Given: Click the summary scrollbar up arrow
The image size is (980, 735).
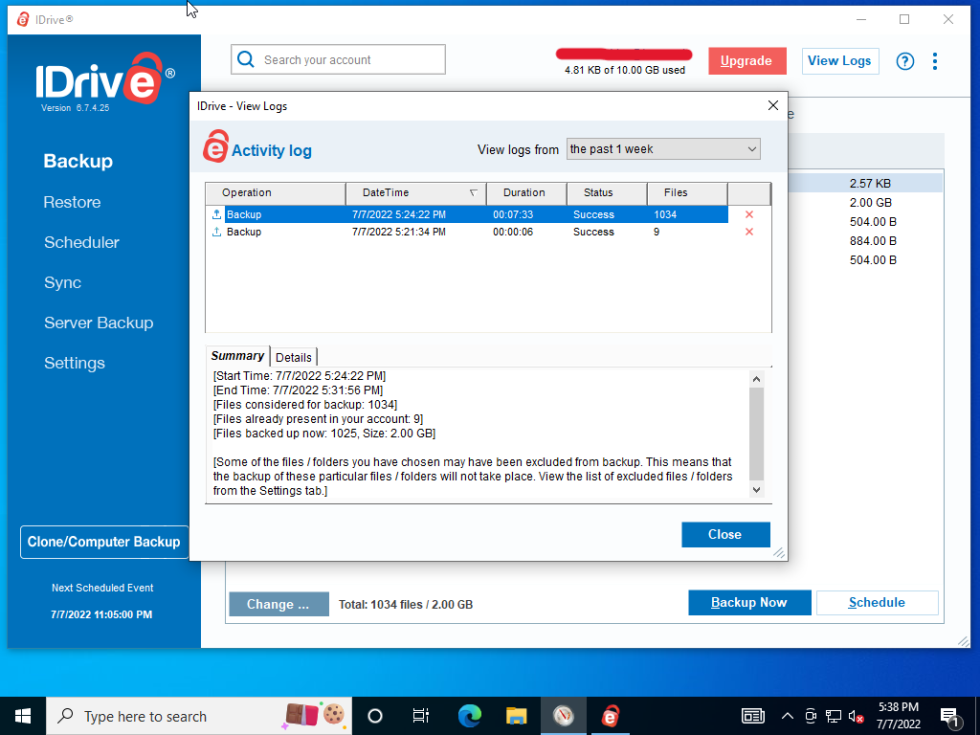Looking at the screenshot, I should tap(756, 379).
